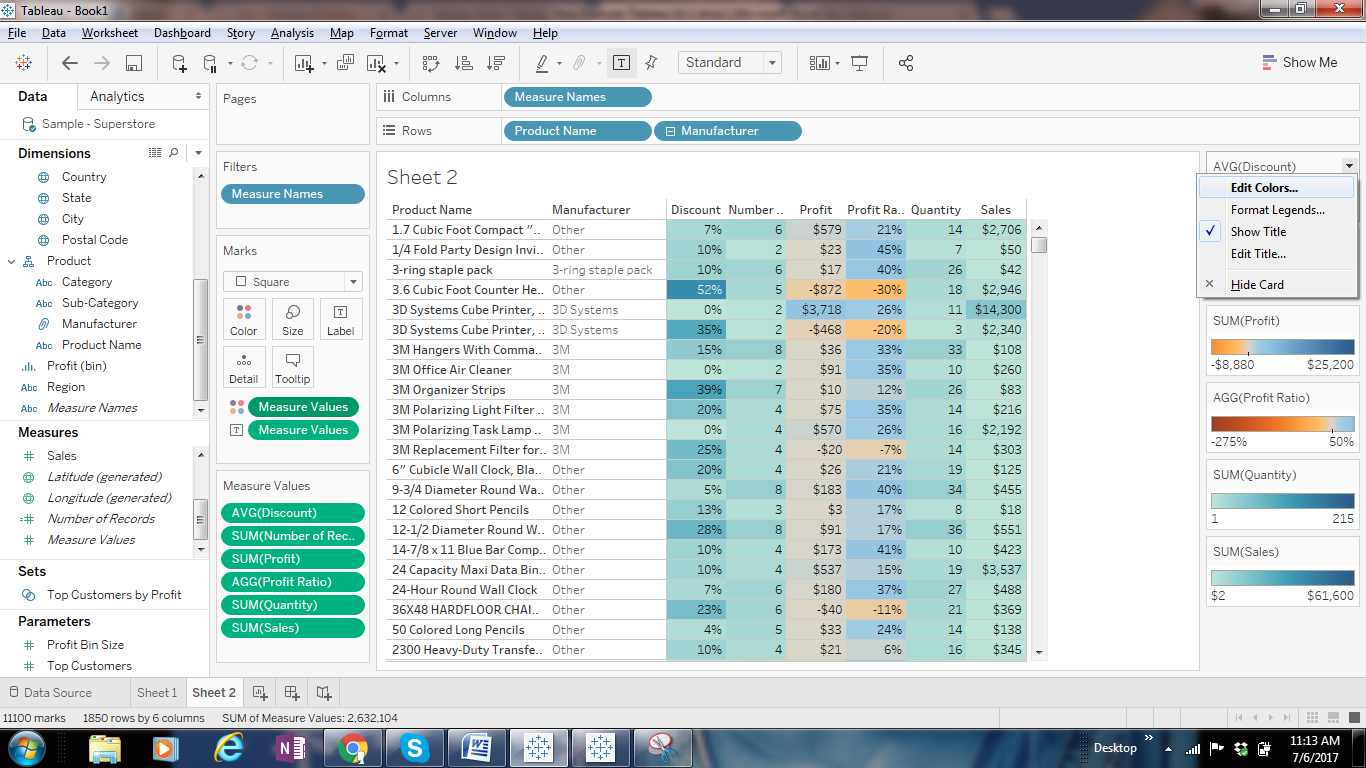The image size is (1366, 768).
Task: Click the Color card in Marks
Action: 244,319
